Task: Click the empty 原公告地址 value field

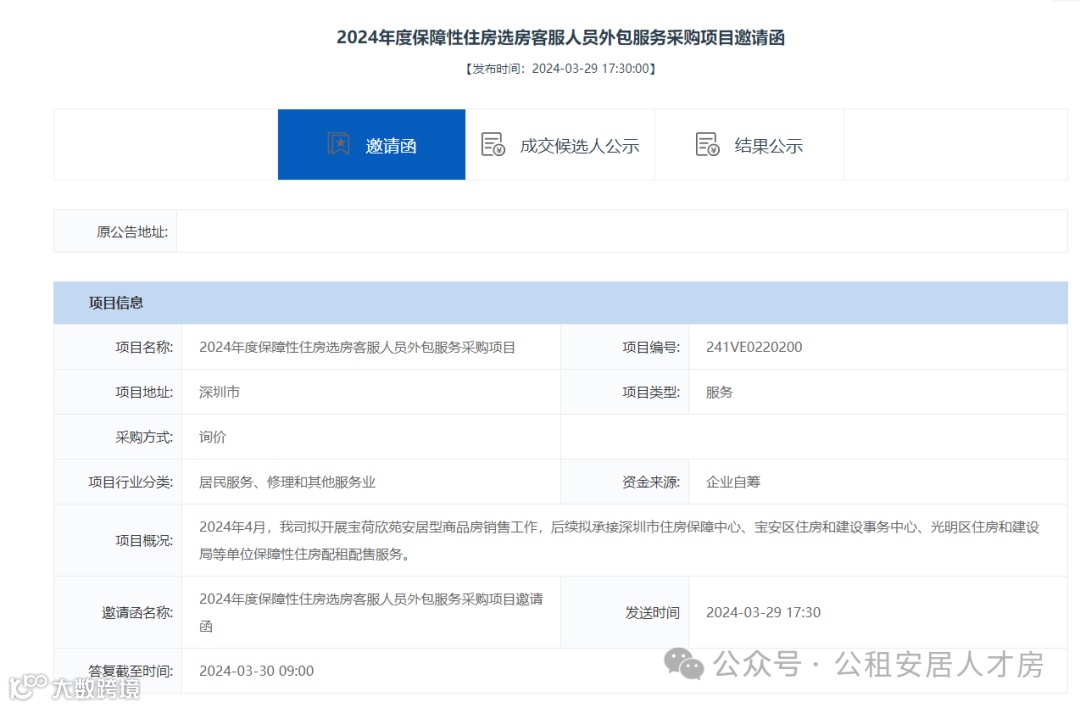Action: [x=622, y=231]
